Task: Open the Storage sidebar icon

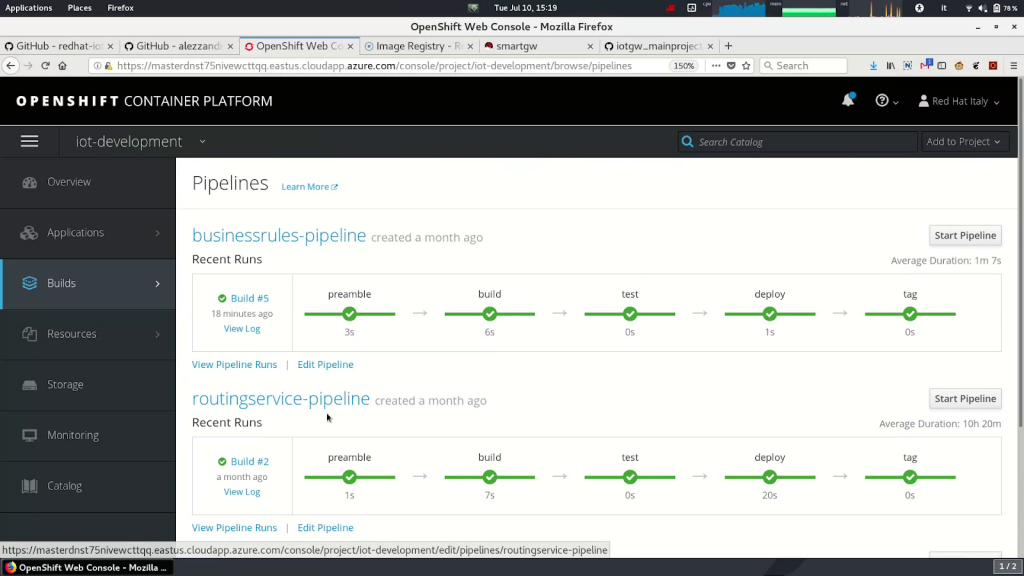Action: [x=29, y=385]
